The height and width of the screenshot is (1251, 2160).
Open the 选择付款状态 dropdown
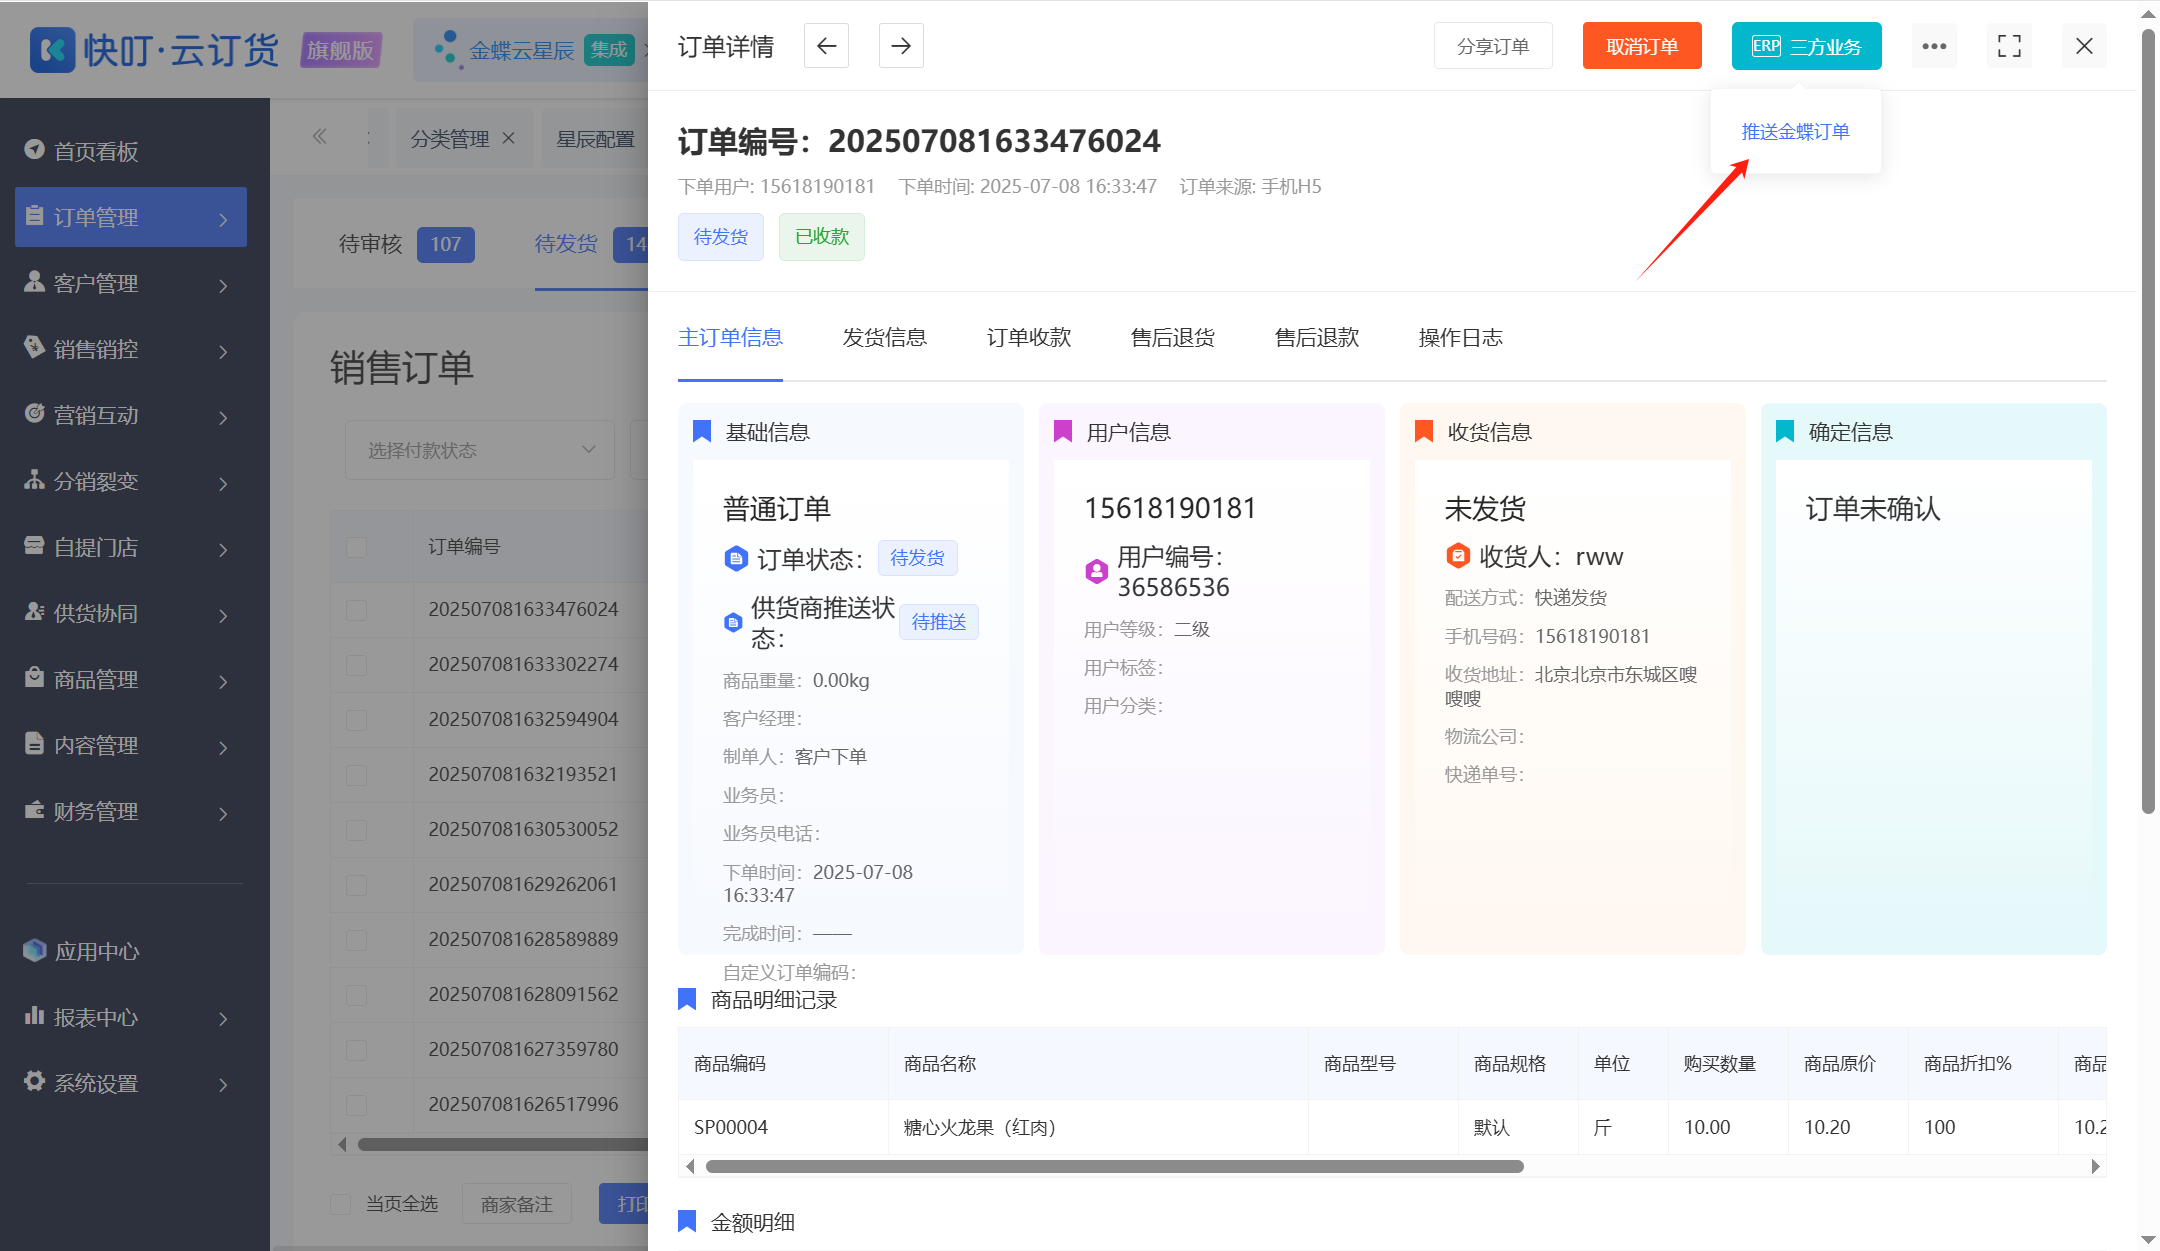(480, 450)
